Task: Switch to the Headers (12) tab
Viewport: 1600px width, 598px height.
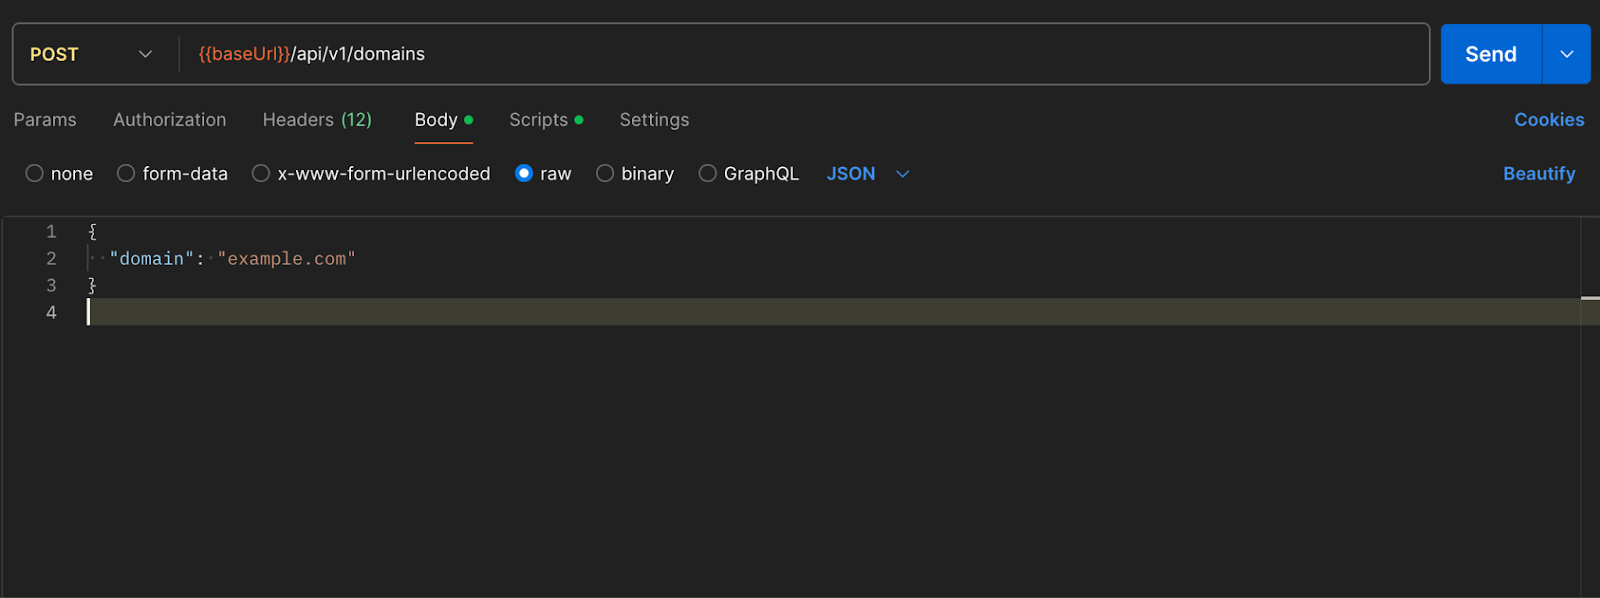Action: click(317, 120)
